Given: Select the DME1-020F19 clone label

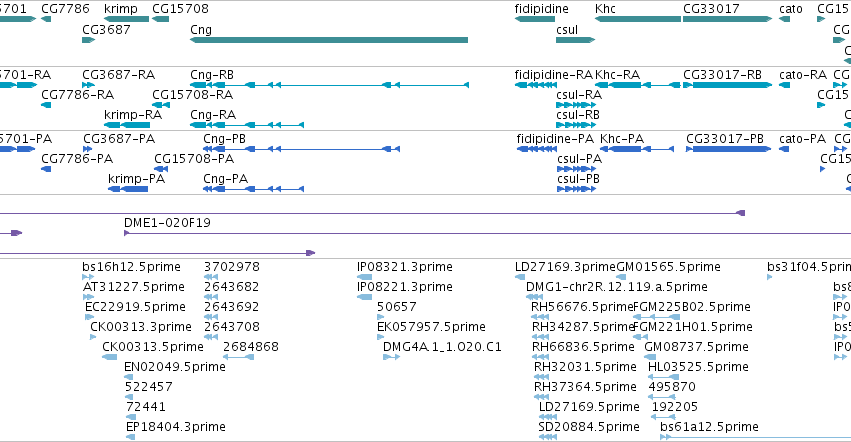Looking at the screenshot, I should click(167, 223).
